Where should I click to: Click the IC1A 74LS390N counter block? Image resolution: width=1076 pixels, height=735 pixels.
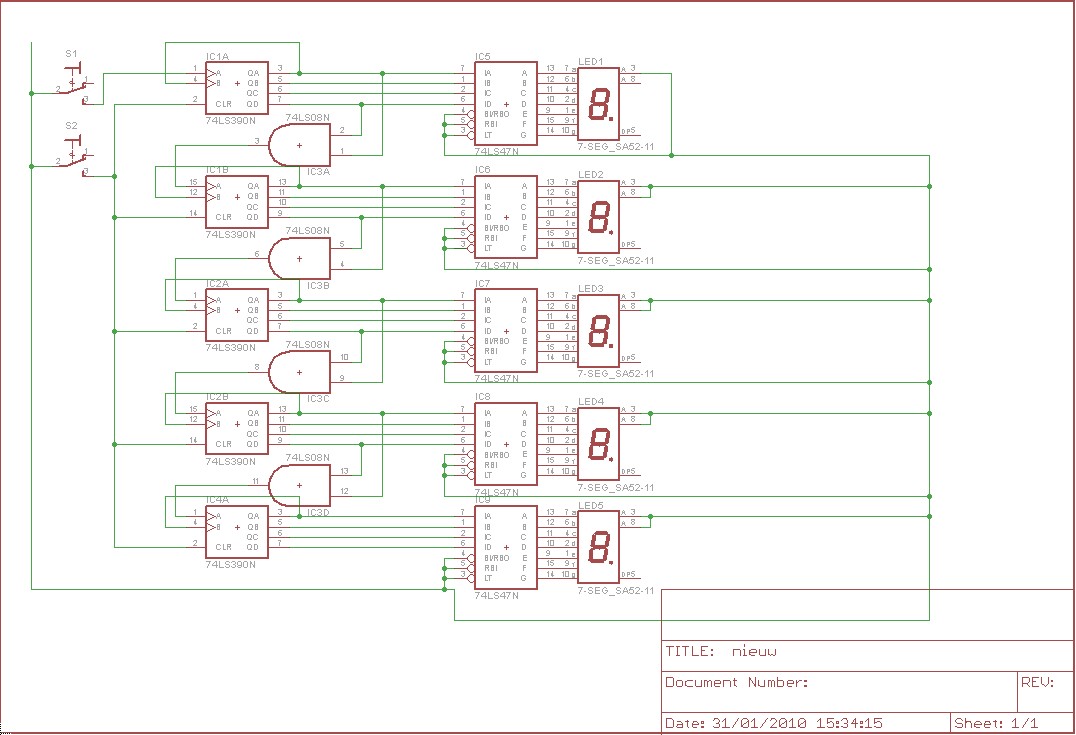[237, 88]
